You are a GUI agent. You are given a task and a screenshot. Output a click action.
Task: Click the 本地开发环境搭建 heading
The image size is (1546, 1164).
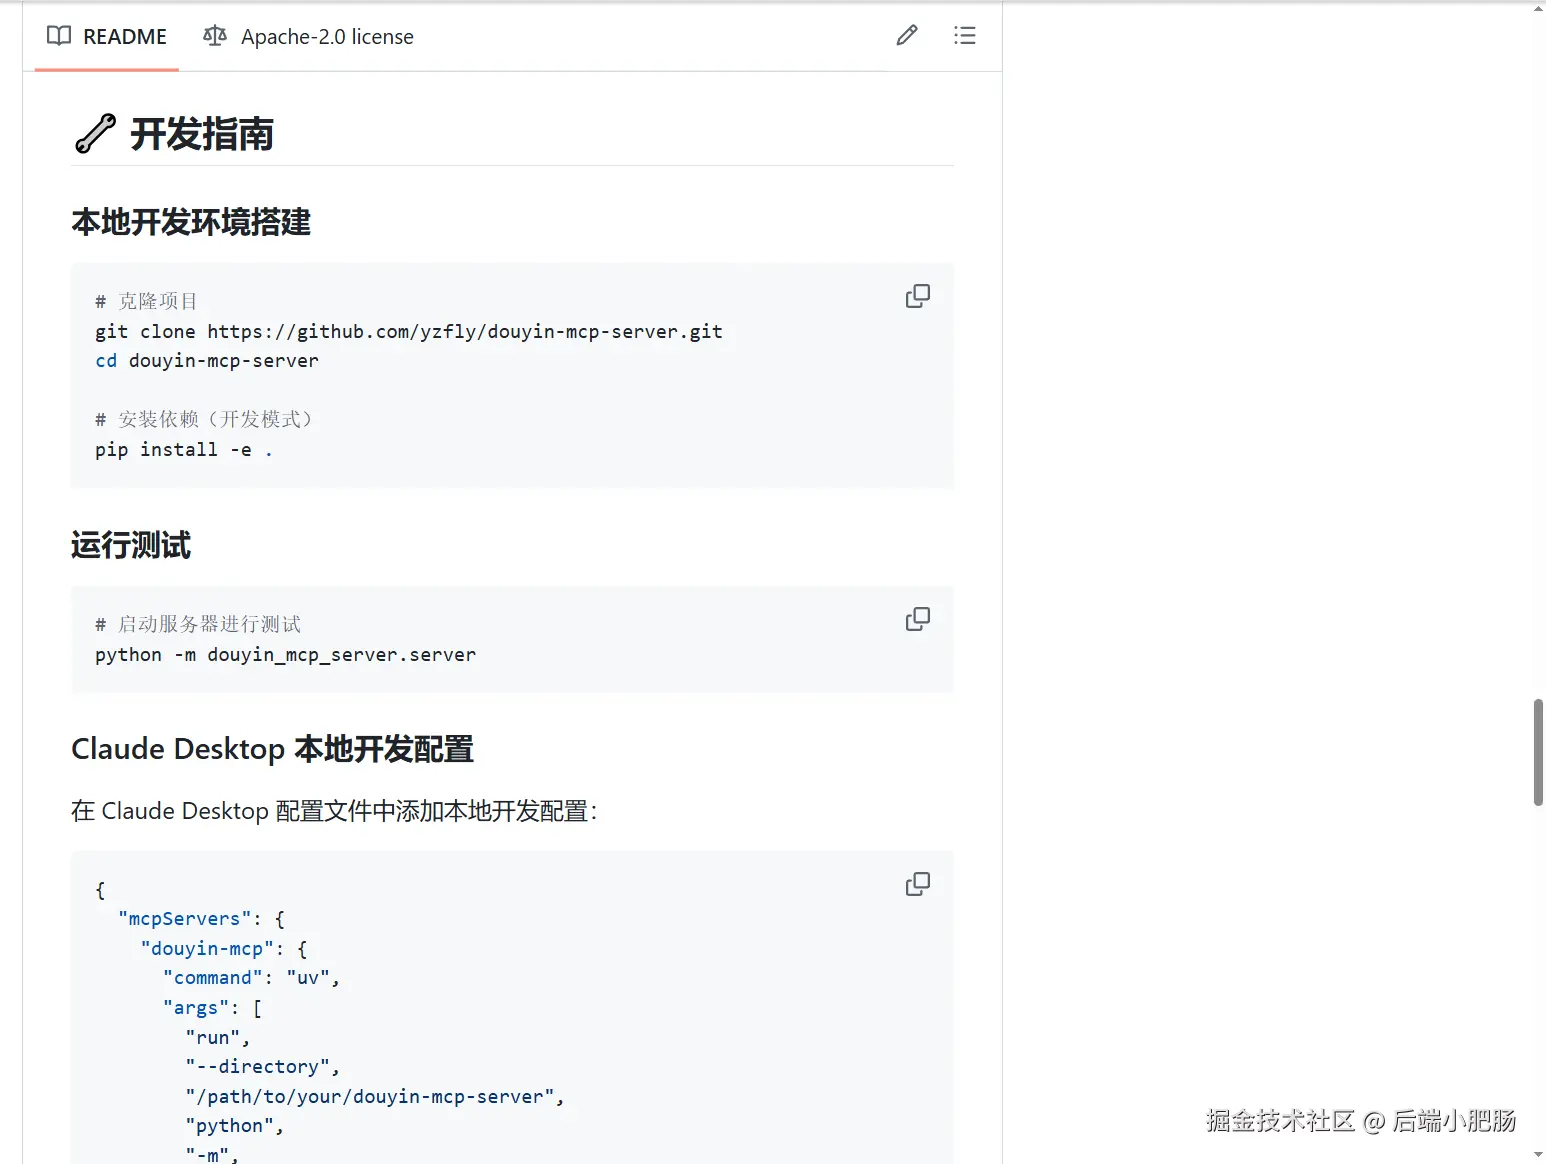click(191, 222)
